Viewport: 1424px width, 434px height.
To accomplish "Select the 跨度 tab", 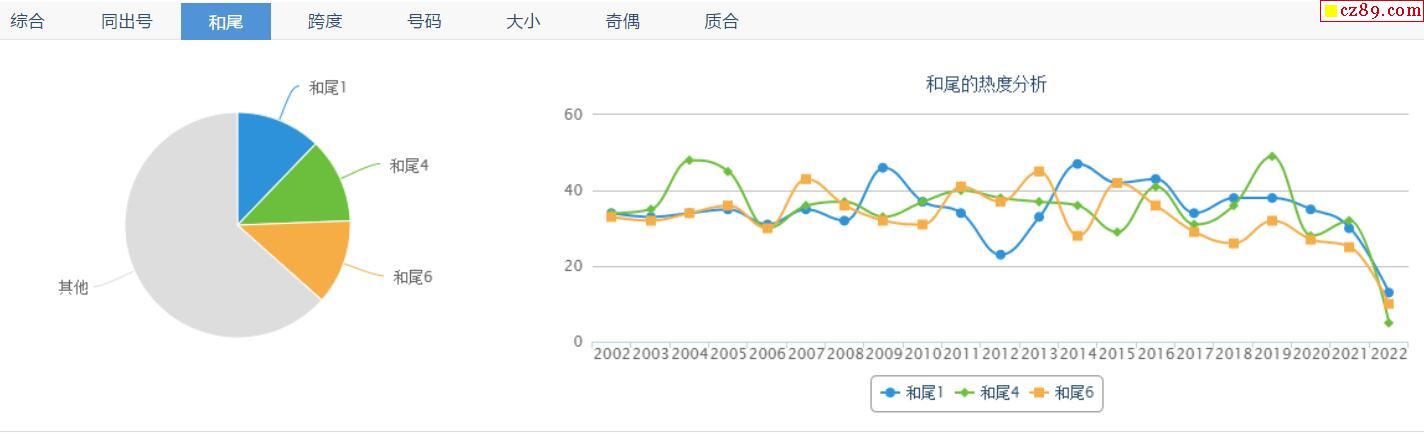I will (325, 21).
